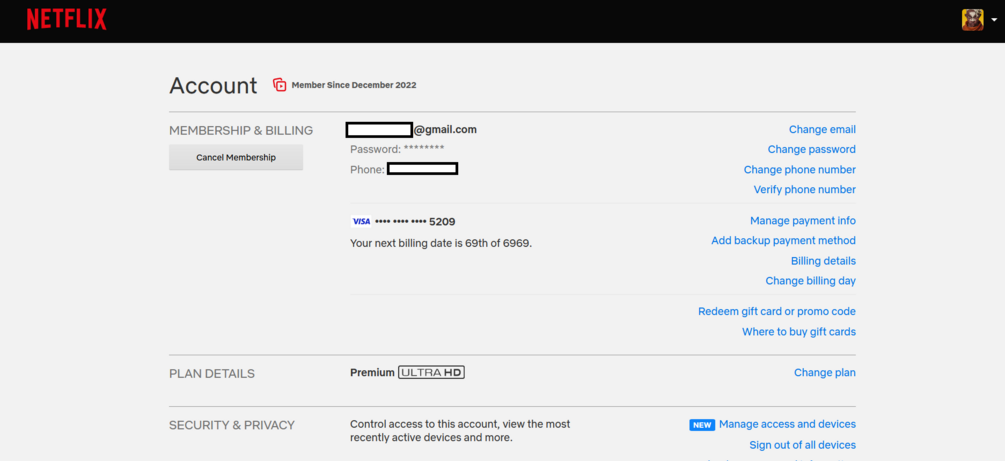Open the Billing details link
Screen dimensions: 1005x461
pyautogui.click(x=823, y=261)
